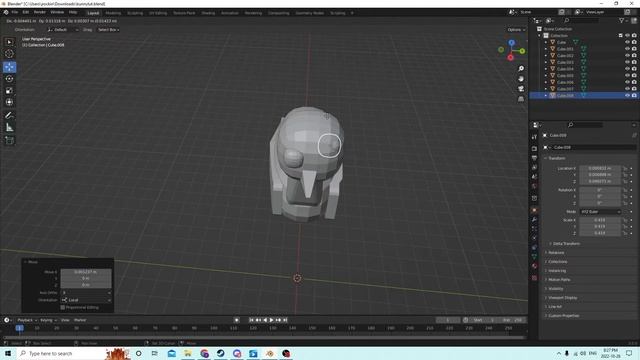The width and height of the screenshot is (640, 360).
Task: Disable Cube.007 in renders via camera icon
Action: pos(634,89)
